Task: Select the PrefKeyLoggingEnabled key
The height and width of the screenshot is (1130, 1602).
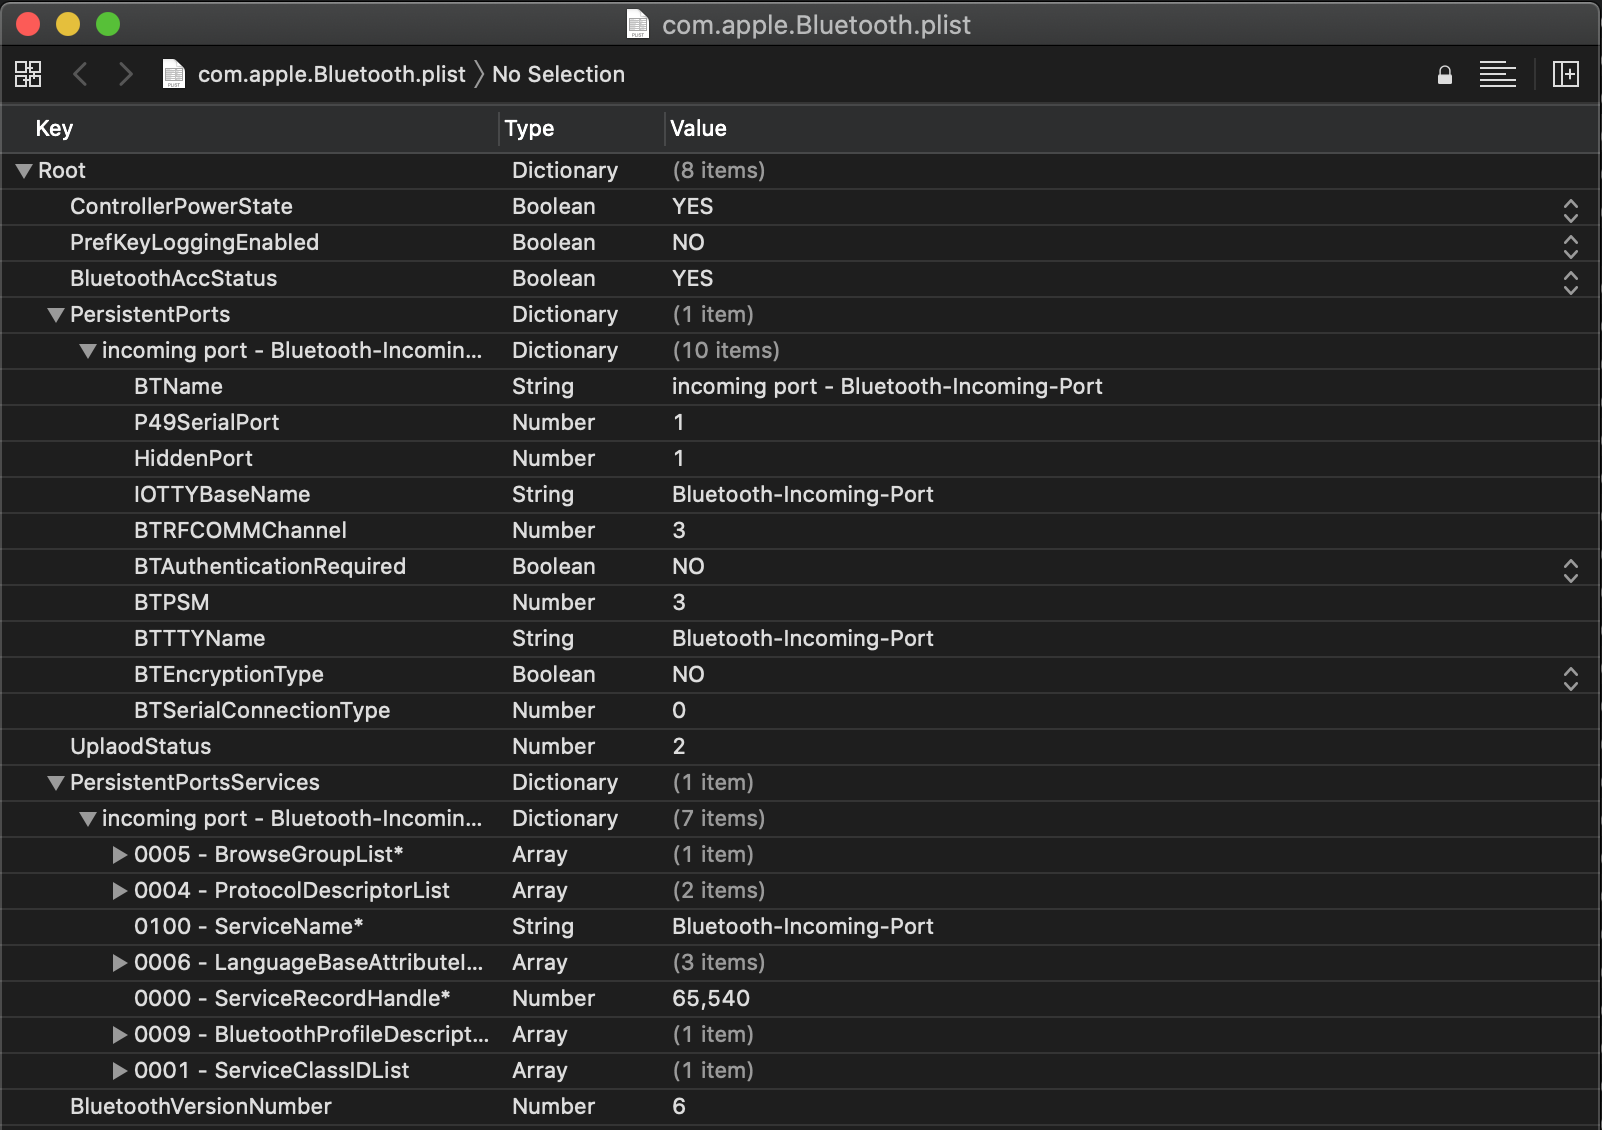Action: (x=194, y=242)
